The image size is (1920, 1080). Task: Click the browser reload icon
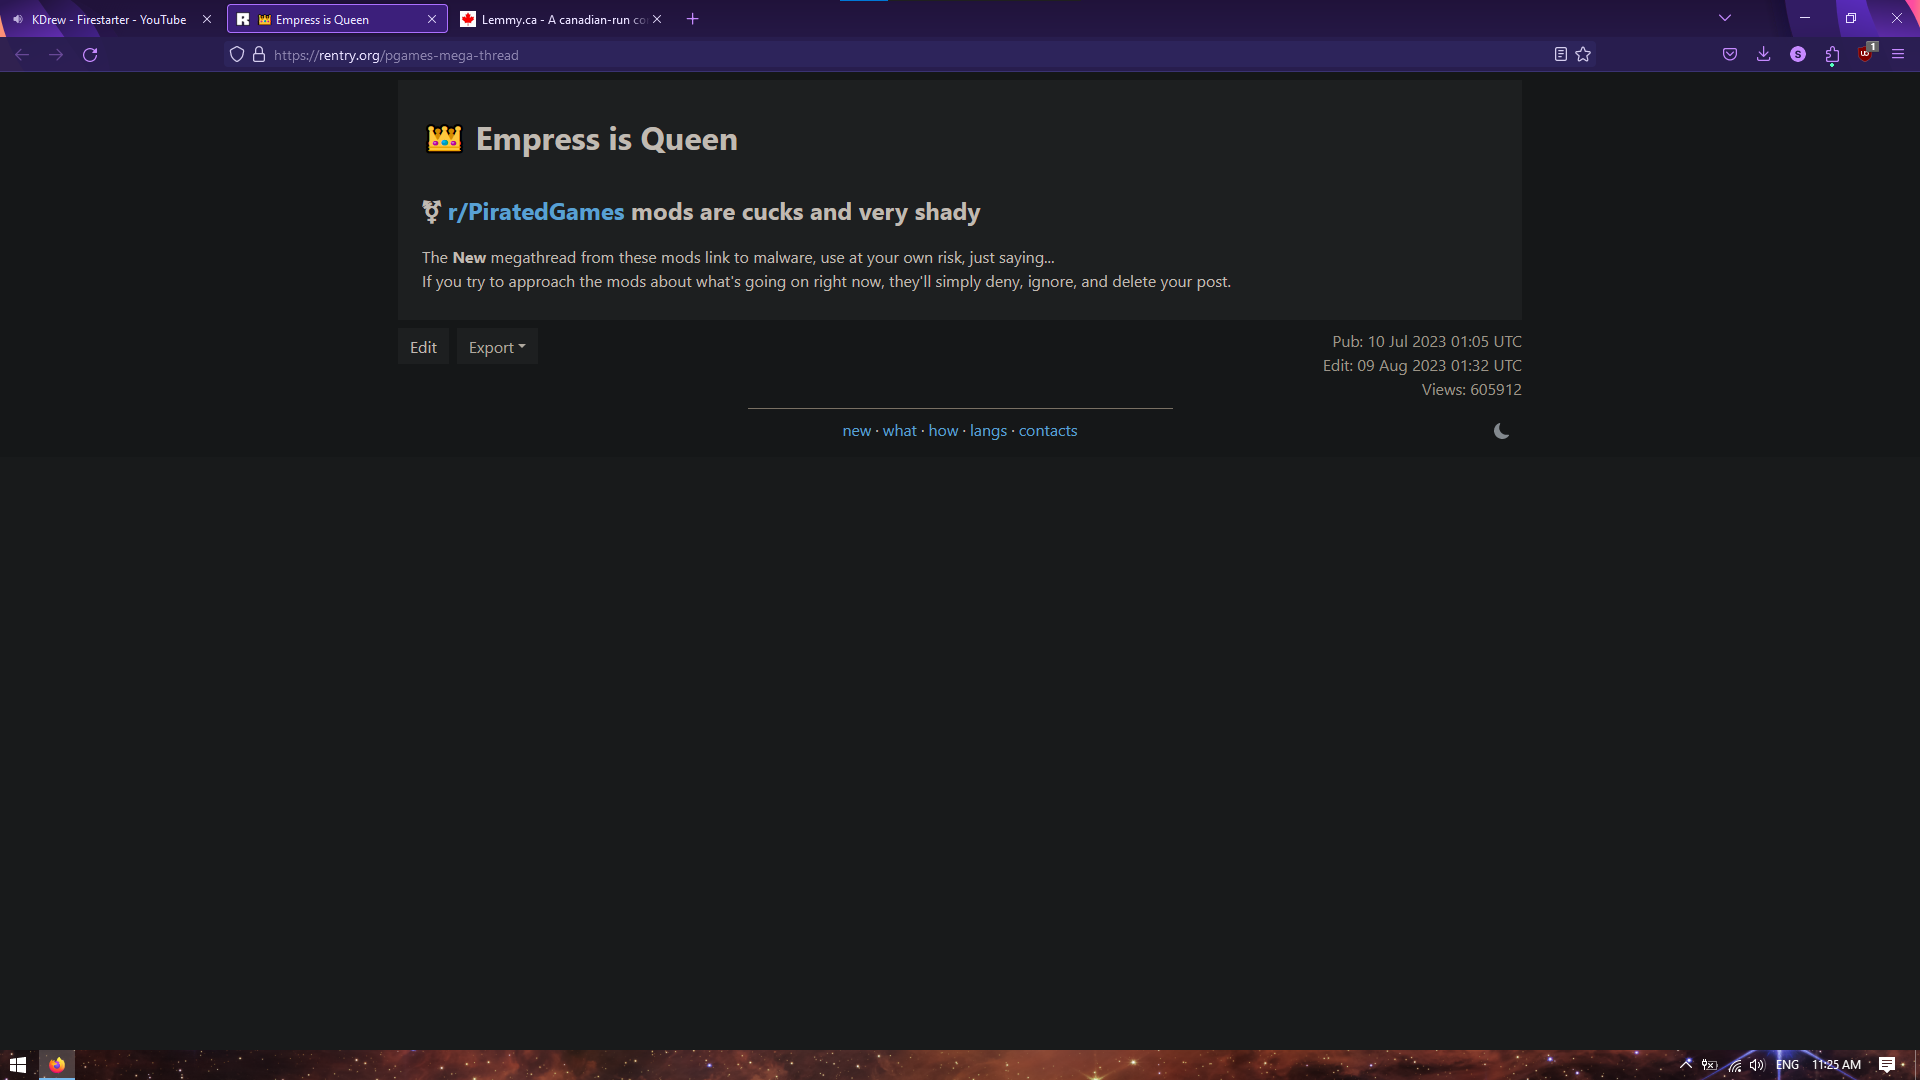(90, 55)
